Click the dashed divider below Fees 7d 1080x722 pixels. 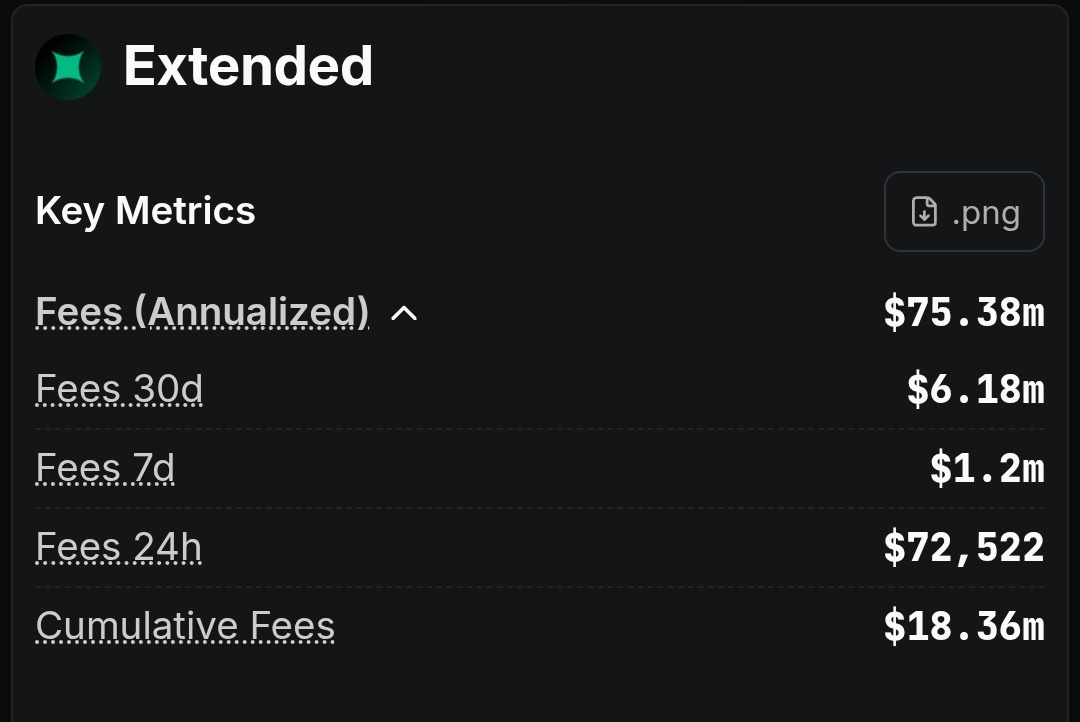(x=540, y=508)
